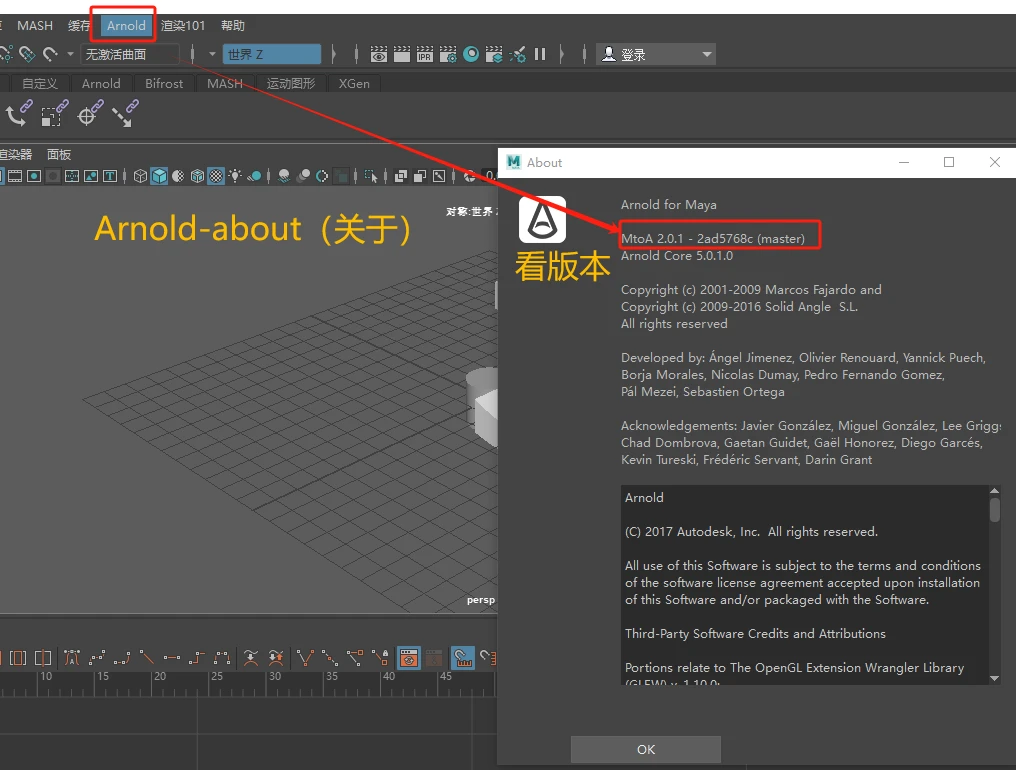
Task: Toggle smooth shade all blue cube icon
Action: (159, 176)
